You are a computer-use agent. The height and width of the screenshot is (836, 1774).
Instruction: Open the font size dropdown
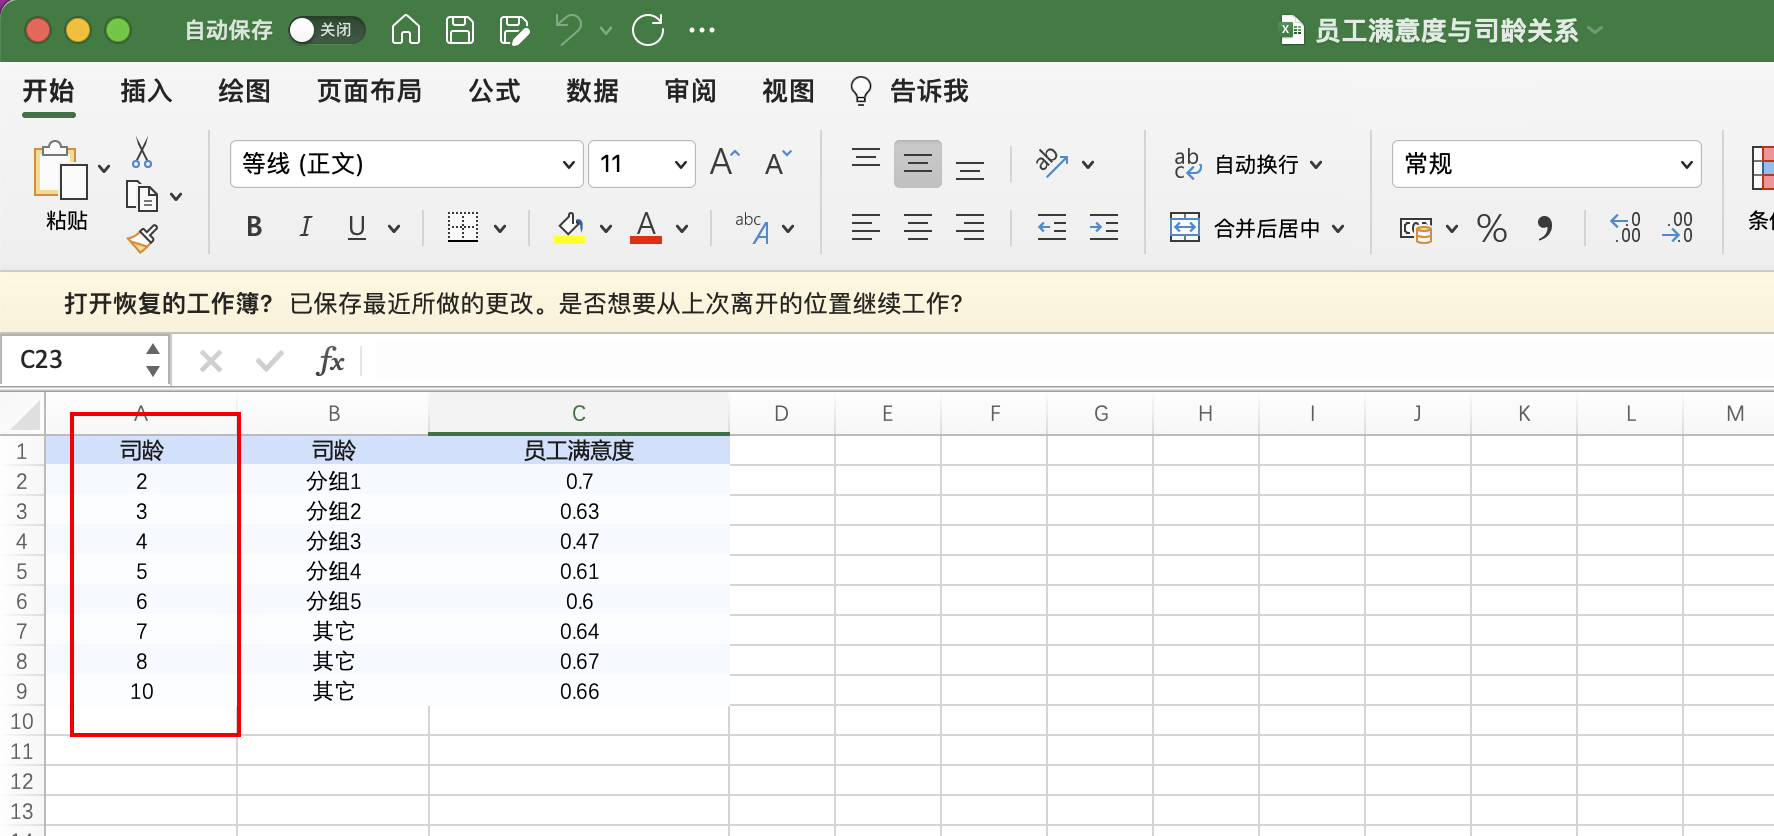click(x=680, y=164)
